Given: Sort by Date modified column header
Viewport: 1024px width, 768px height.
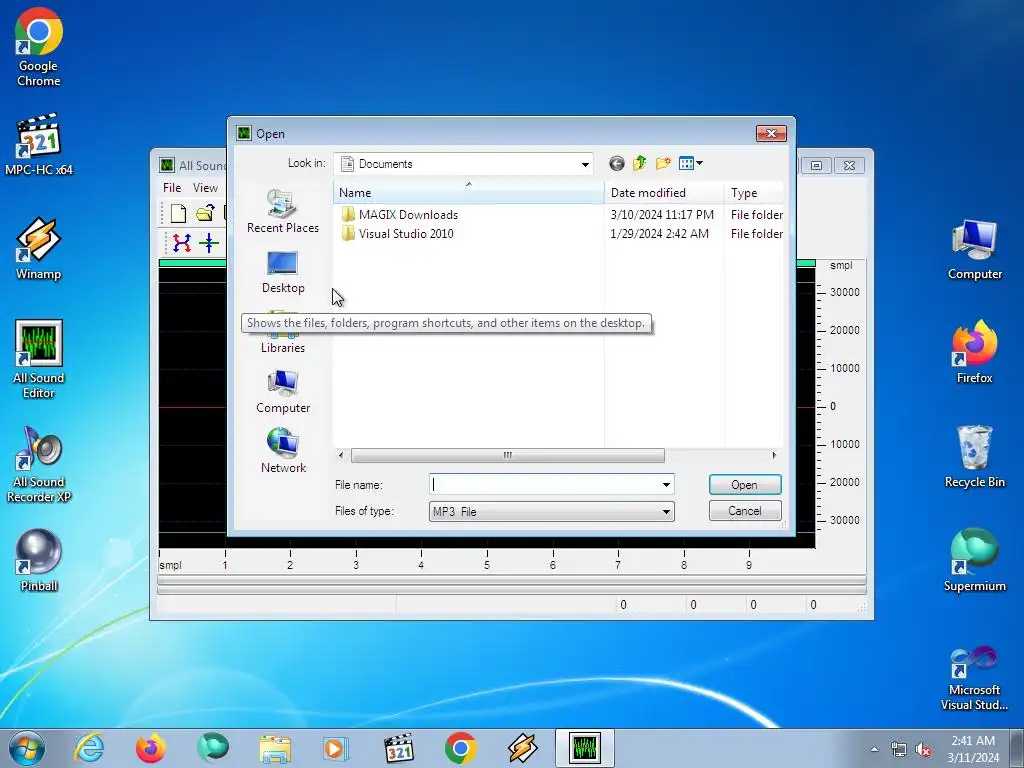Looking at the screenshot, I should tap(664, 193).
